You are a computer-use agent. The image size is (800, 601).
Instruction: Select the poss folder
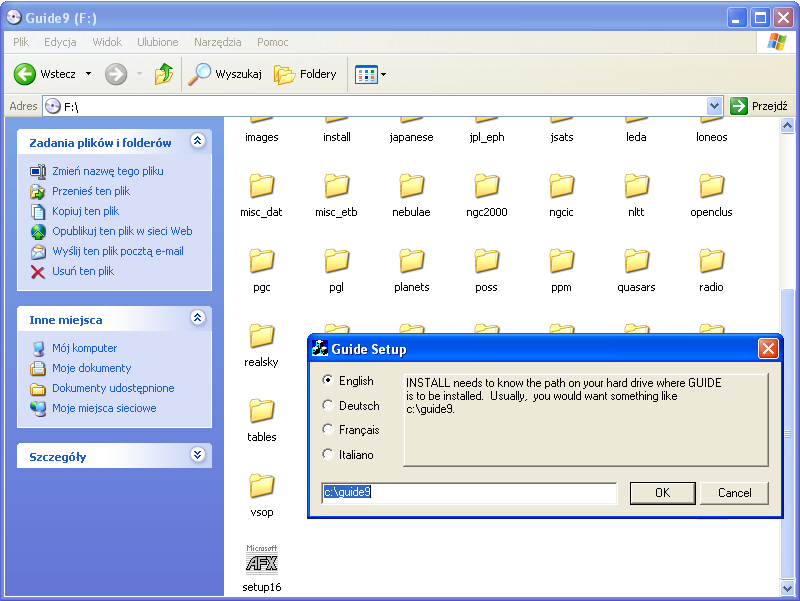click(x=486, y=271)
